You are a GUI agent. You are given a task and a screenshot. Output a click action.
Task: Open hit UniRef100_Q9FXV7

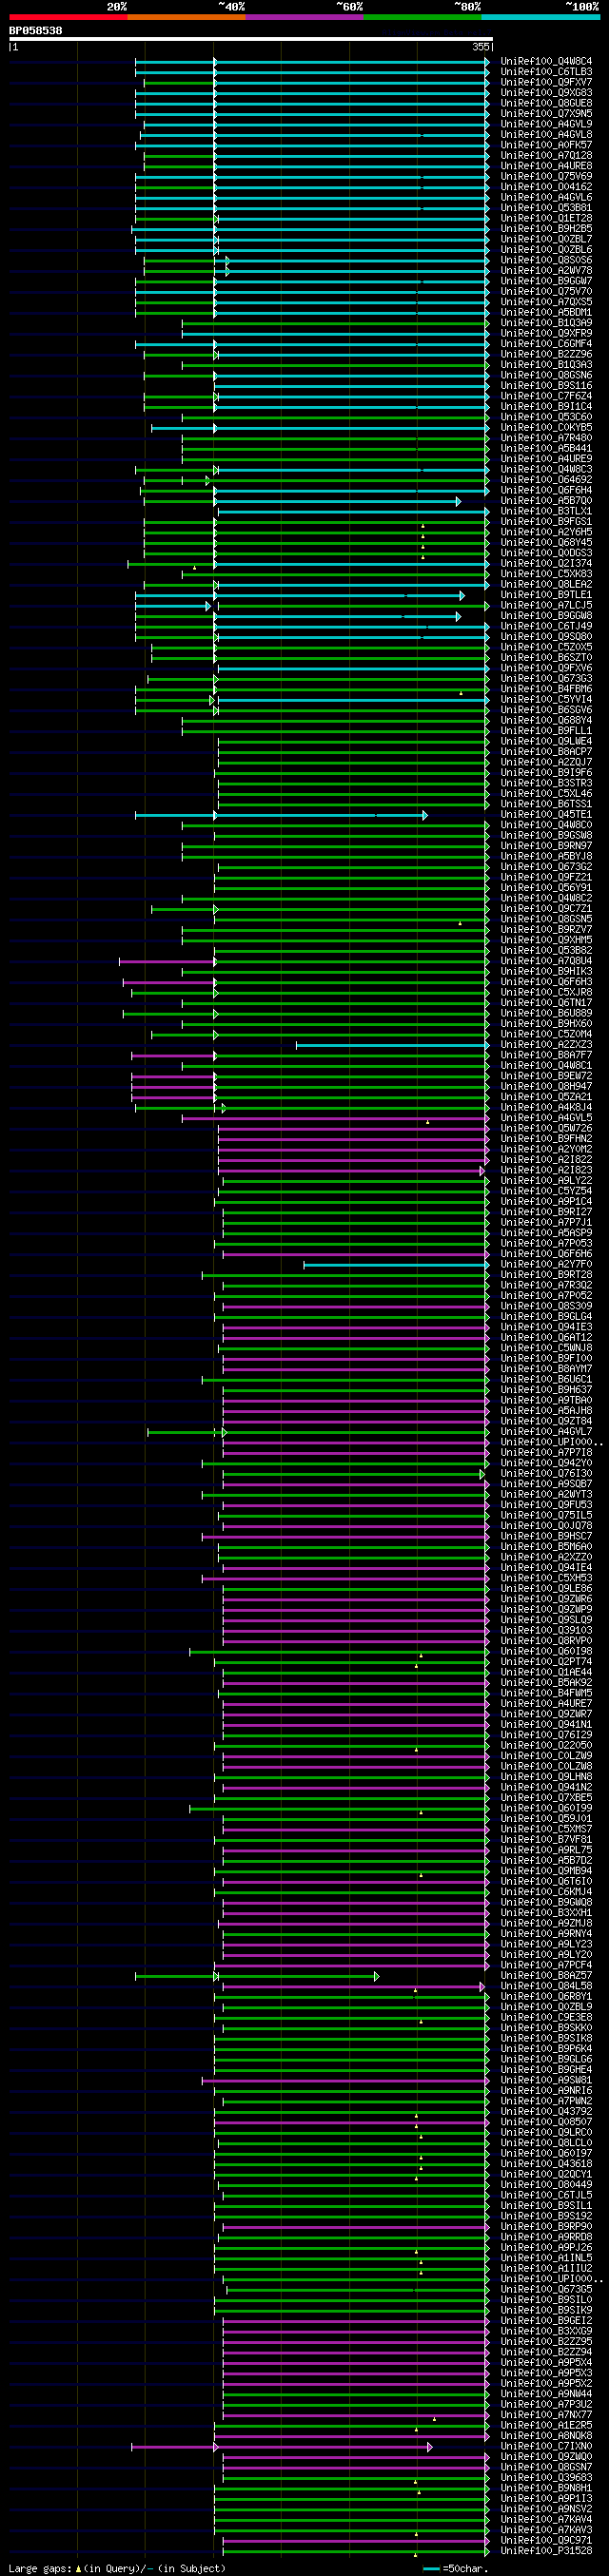[546, 83]
